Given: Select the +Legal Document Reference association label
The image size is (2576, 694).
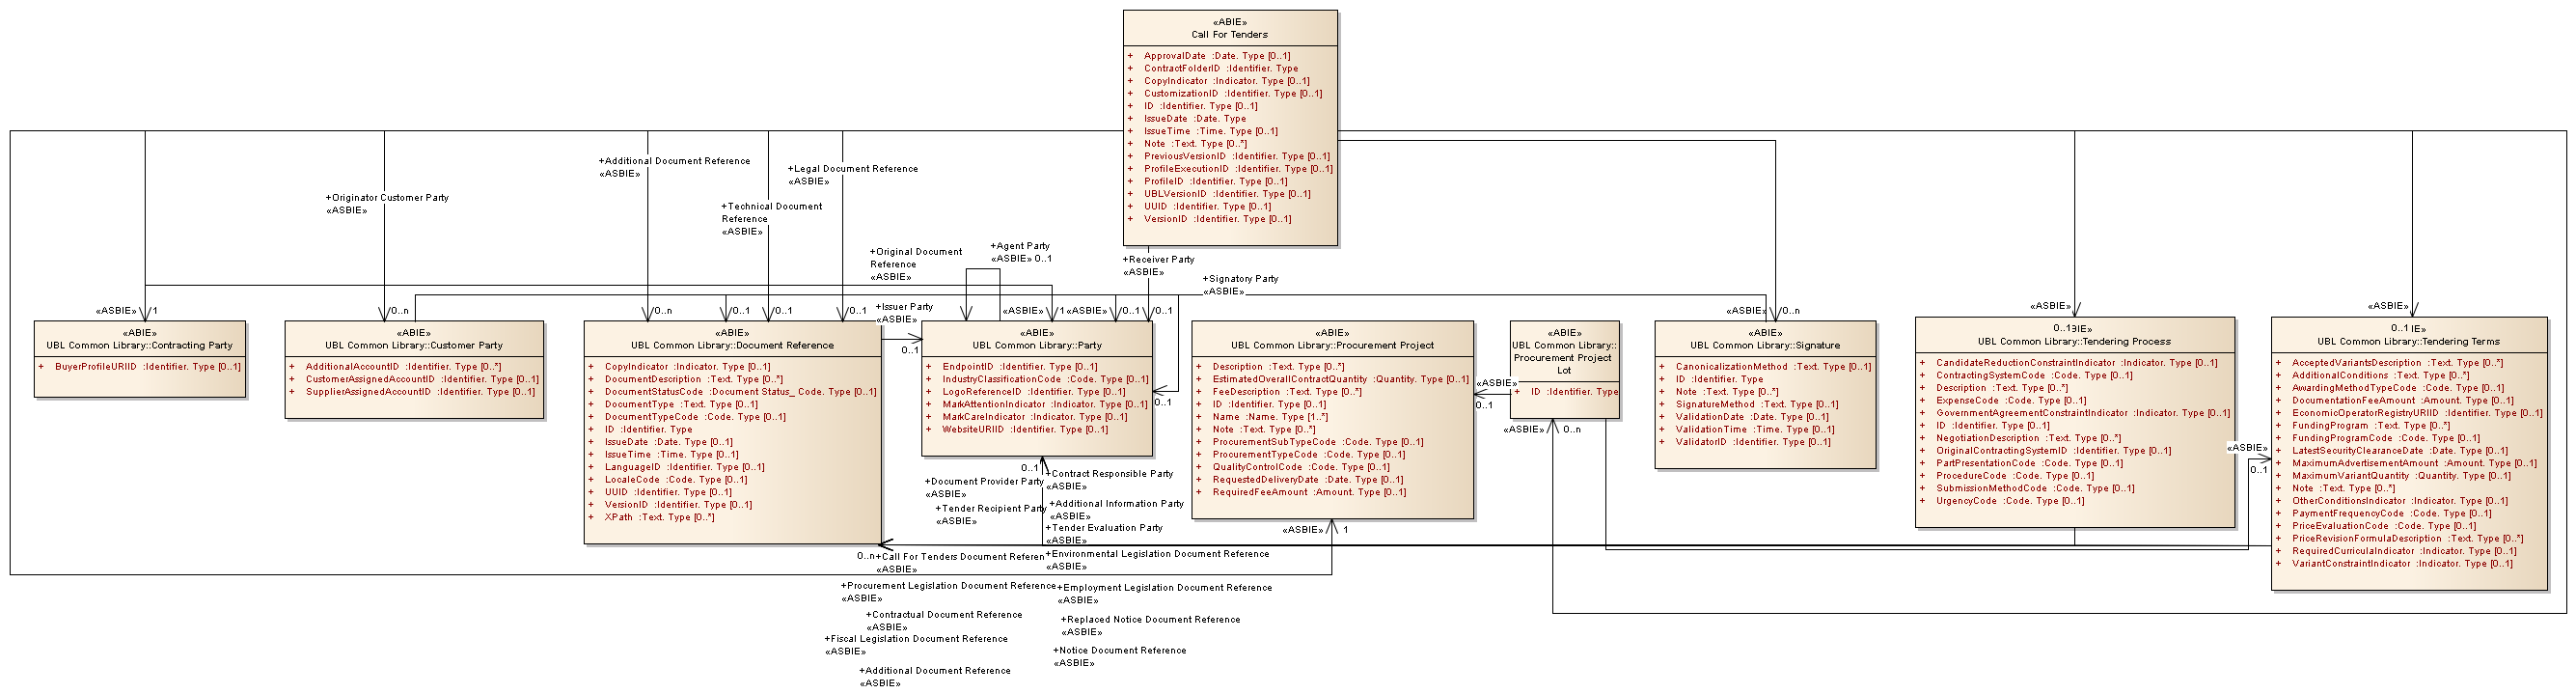Looking at the screenshot, I should click(x=855, y=169).
